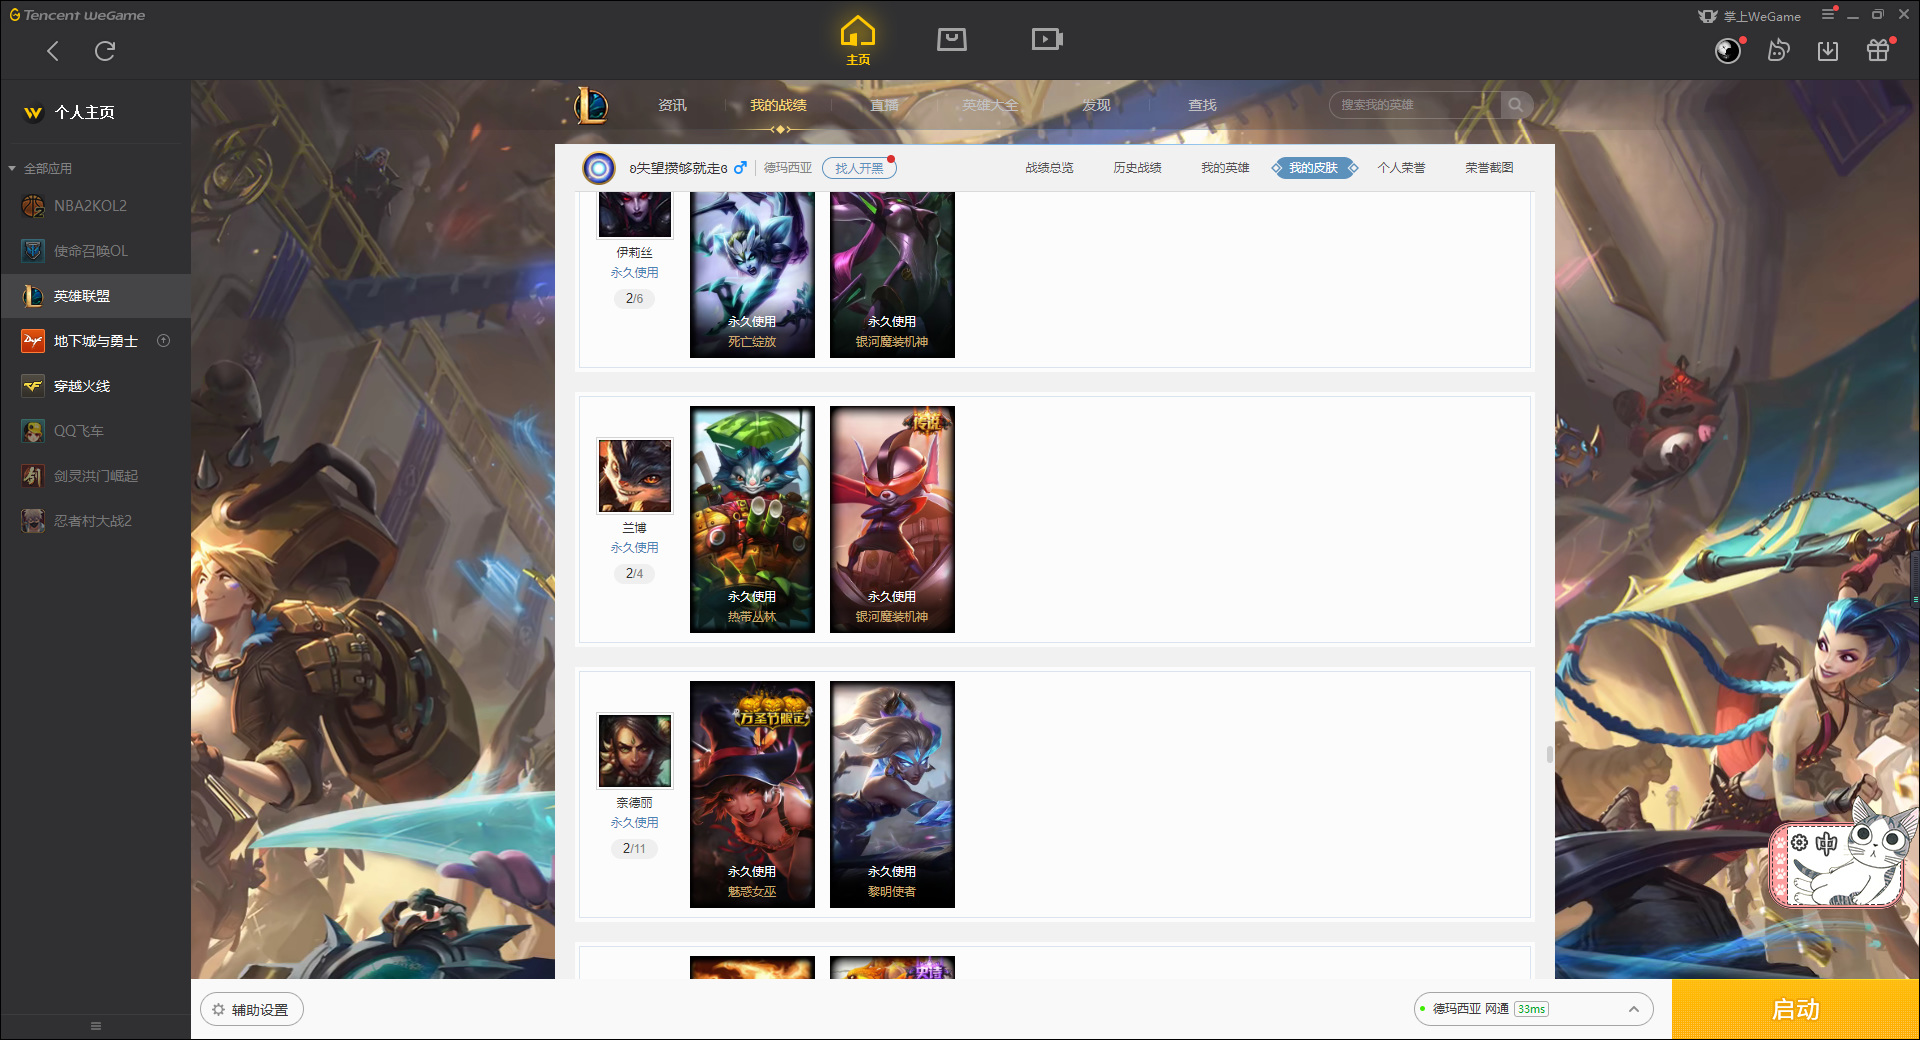Open the main menu hamburger icon
This screenshot has width=1920, height=1040.
[1828, 14]
